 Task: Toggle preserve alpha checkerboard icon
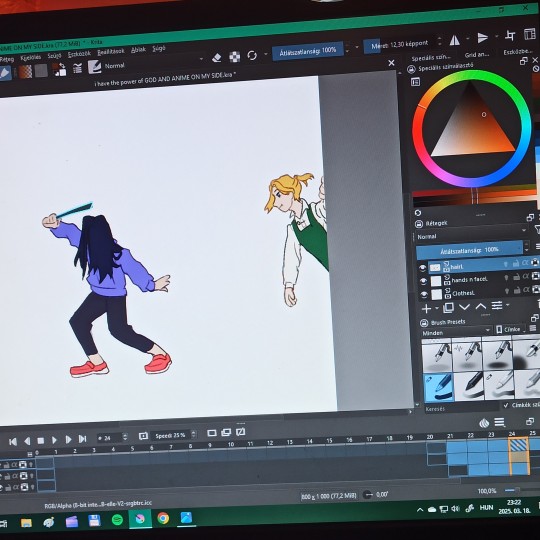pyautogui.click(x=235, y=56)
